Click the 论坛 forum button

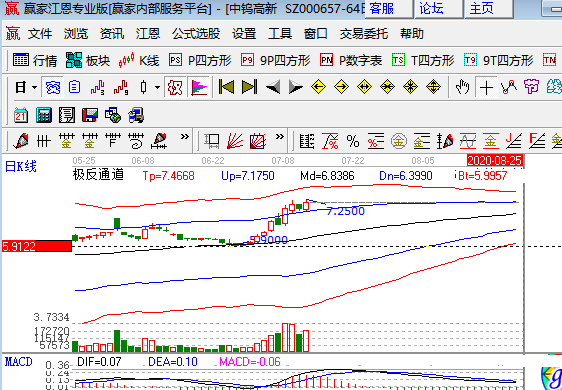tap(438, 9)
